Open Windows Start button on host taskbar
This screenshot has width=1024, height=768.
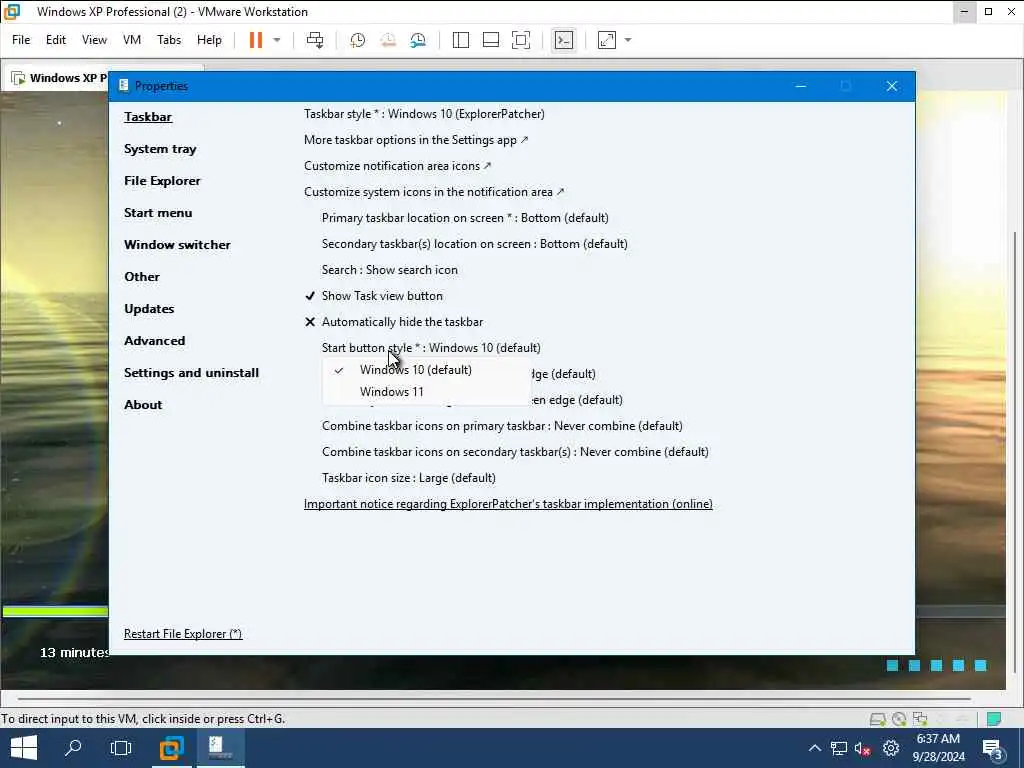[x=24, y=748]
